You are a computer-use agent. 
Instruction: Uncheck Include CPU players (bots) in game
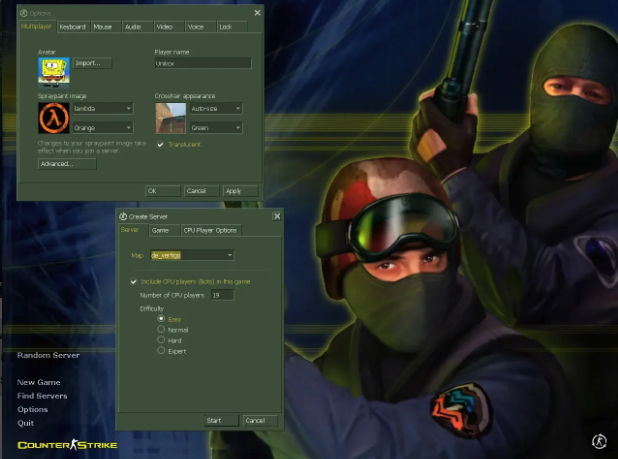click(135, 282)
